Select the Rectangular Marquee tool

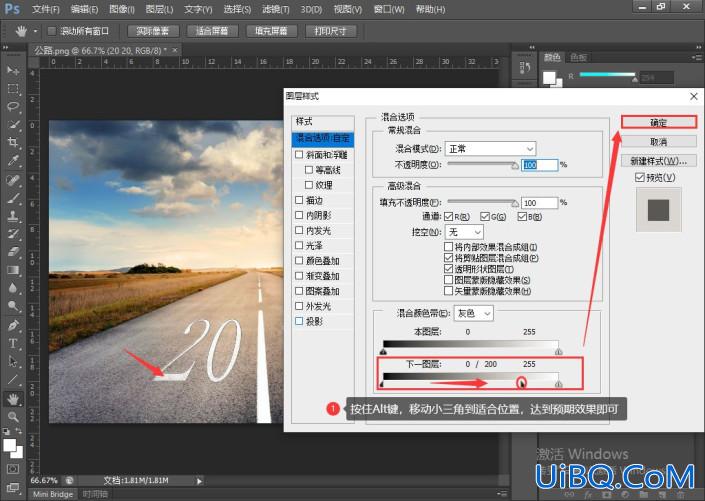[x=13, y=89]
